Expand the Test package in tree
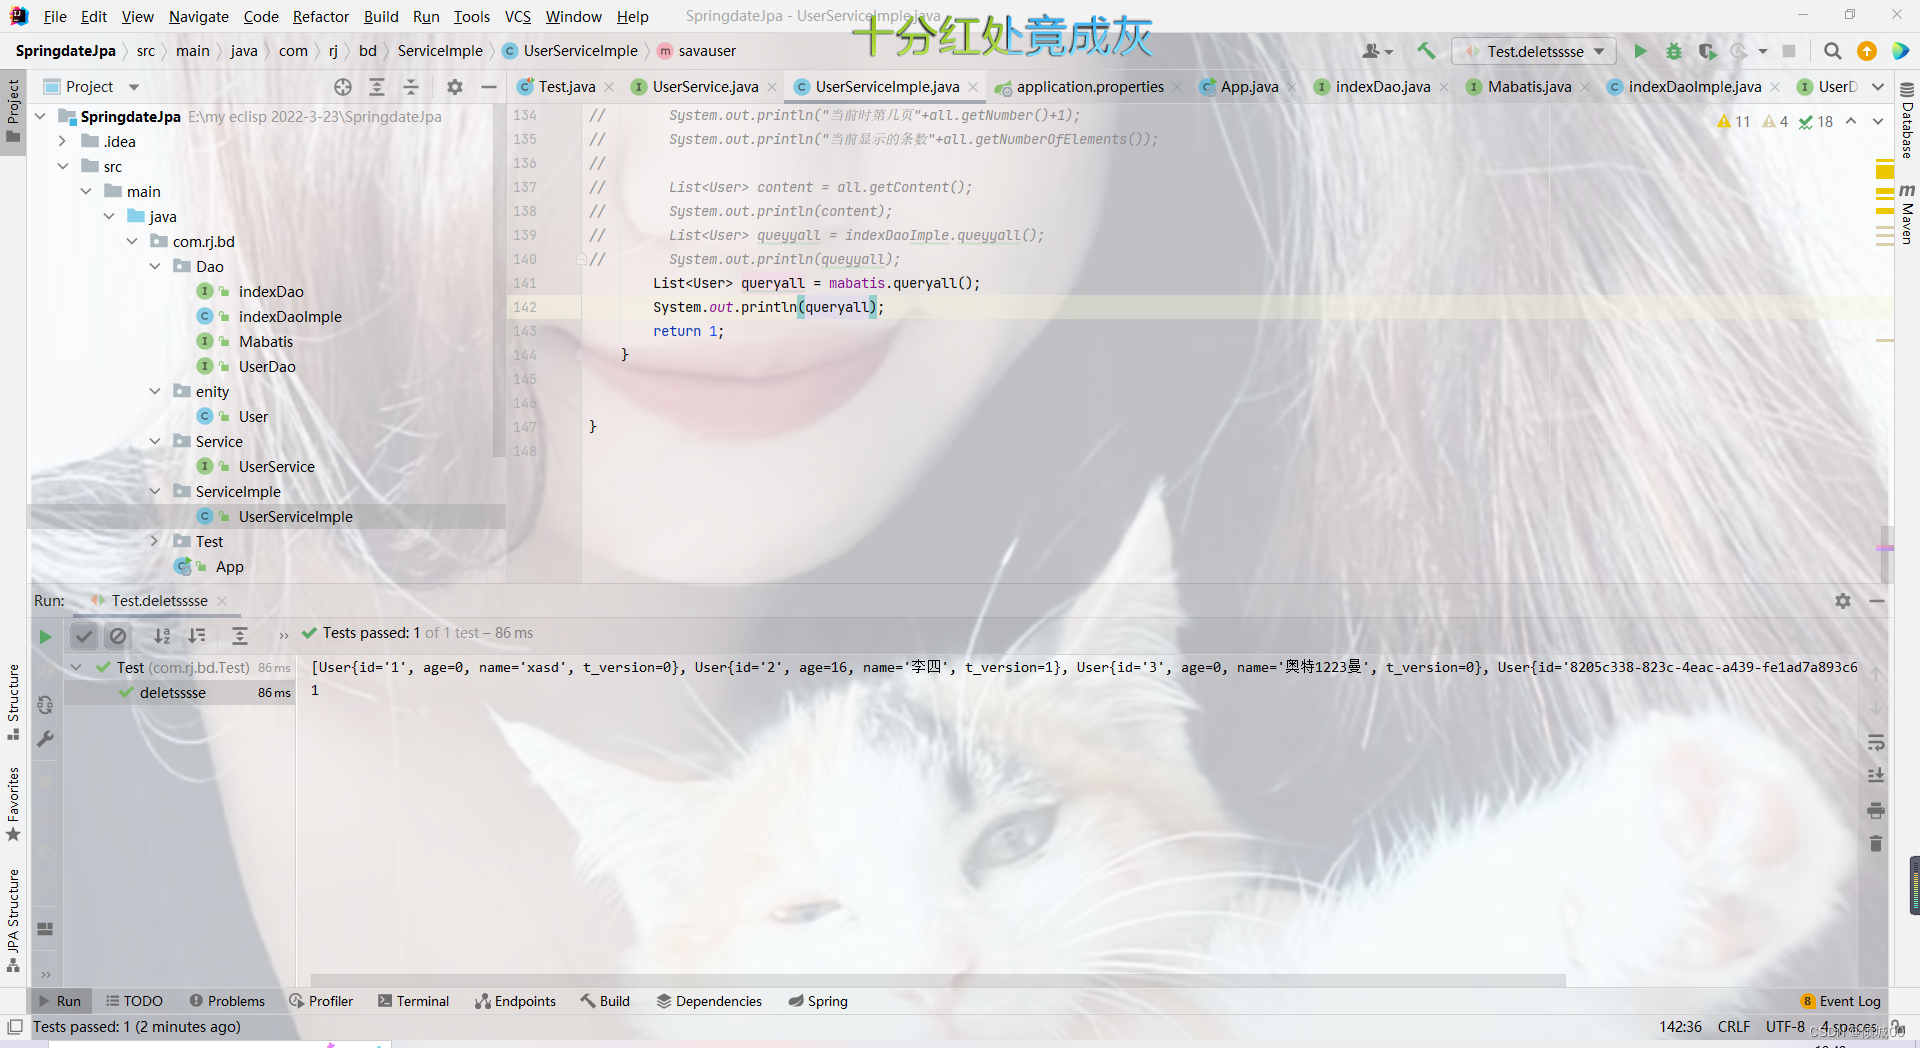 pyautogui.click(x=155, y=541)
